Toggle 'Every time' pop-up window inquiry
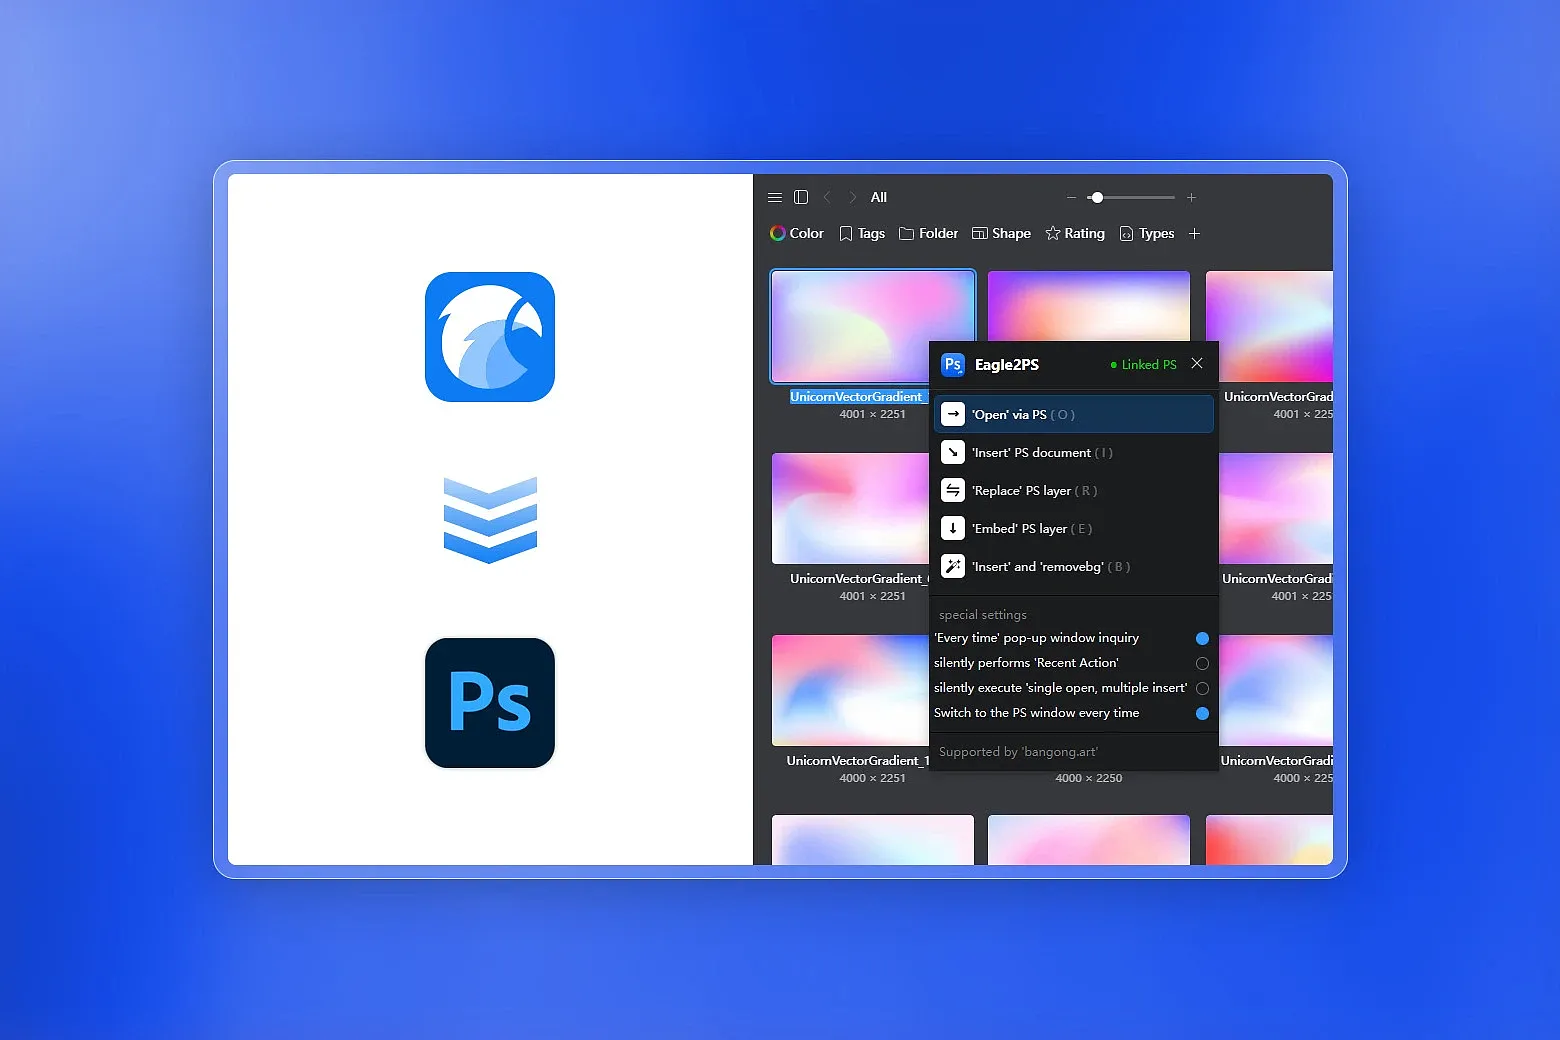The height and width of the screenshot is (1040, 1560). click(1202, 638)
